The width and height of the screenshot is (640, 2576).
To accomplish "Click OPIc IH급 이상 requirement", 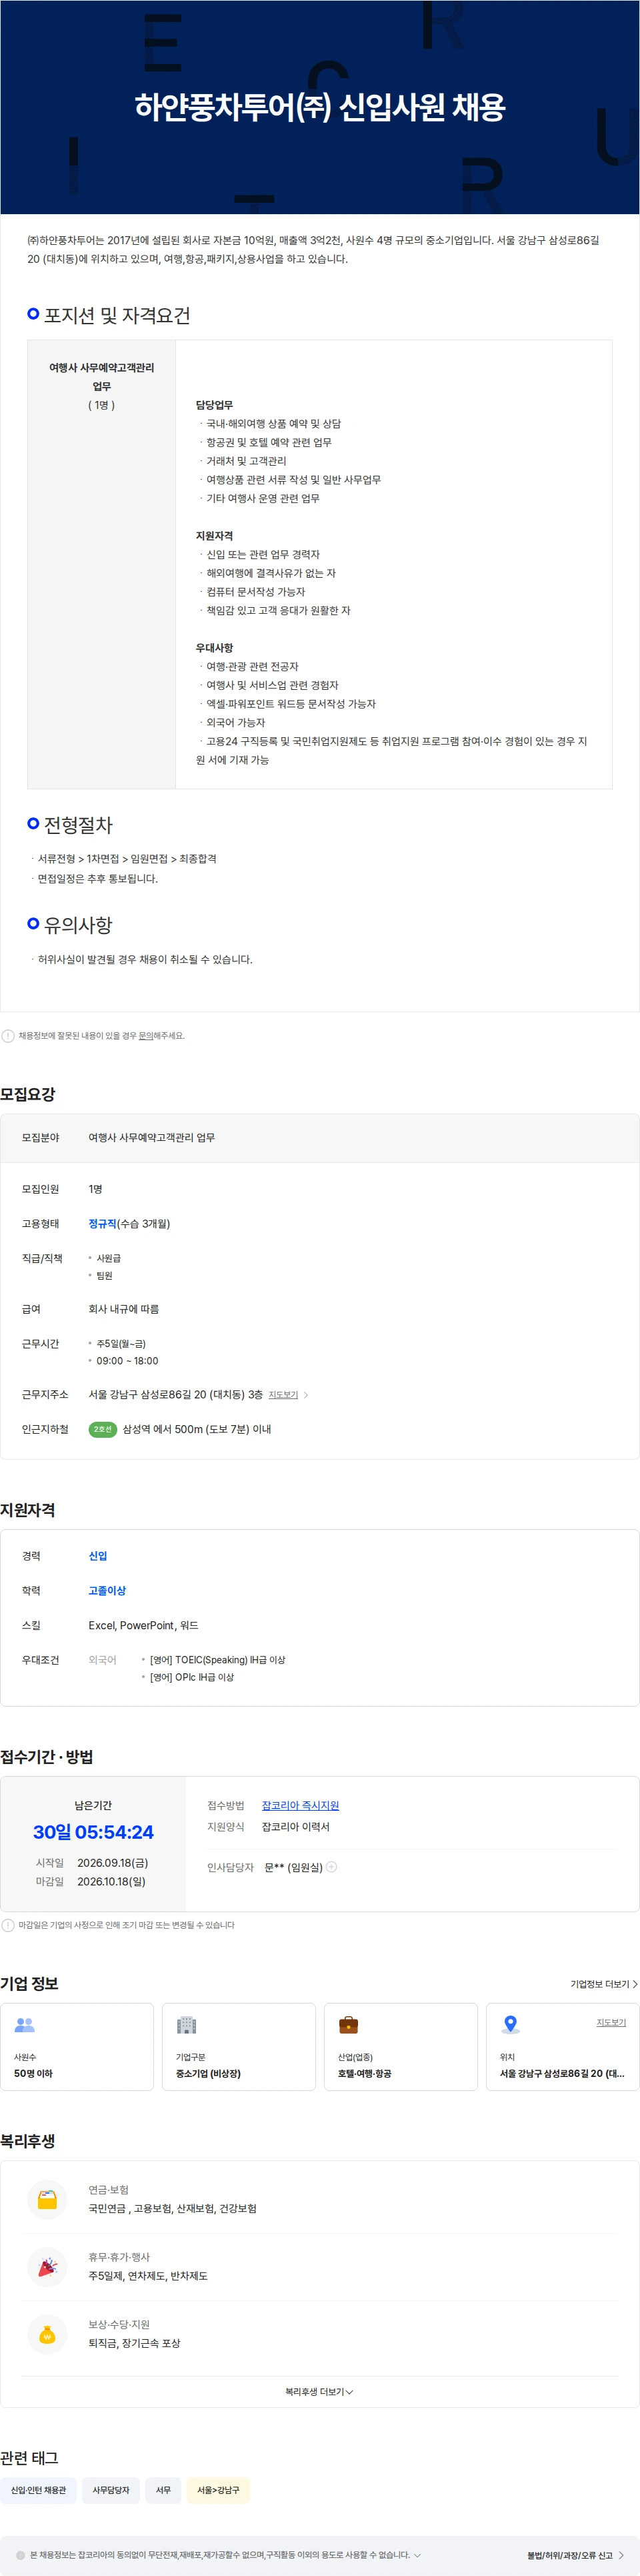I will click(191, 1678).
